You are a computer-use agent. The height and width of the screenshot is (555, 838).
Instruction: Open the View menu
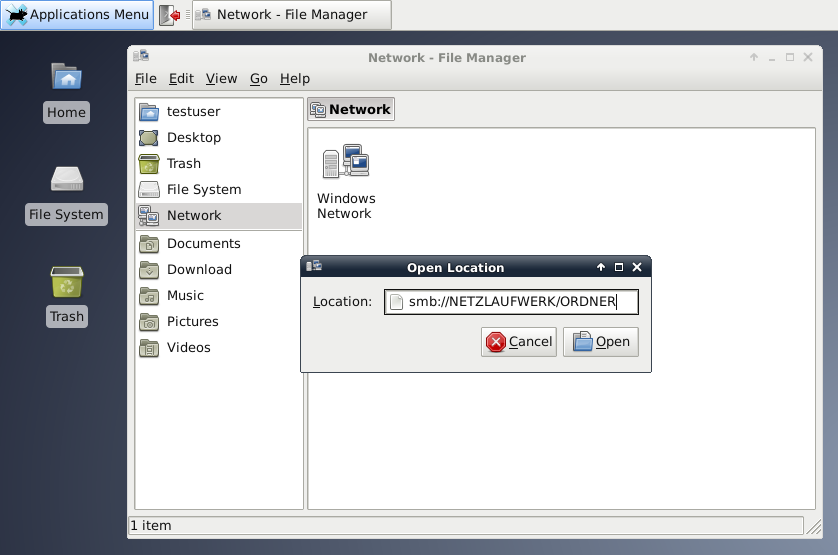[x=221, y=79]
